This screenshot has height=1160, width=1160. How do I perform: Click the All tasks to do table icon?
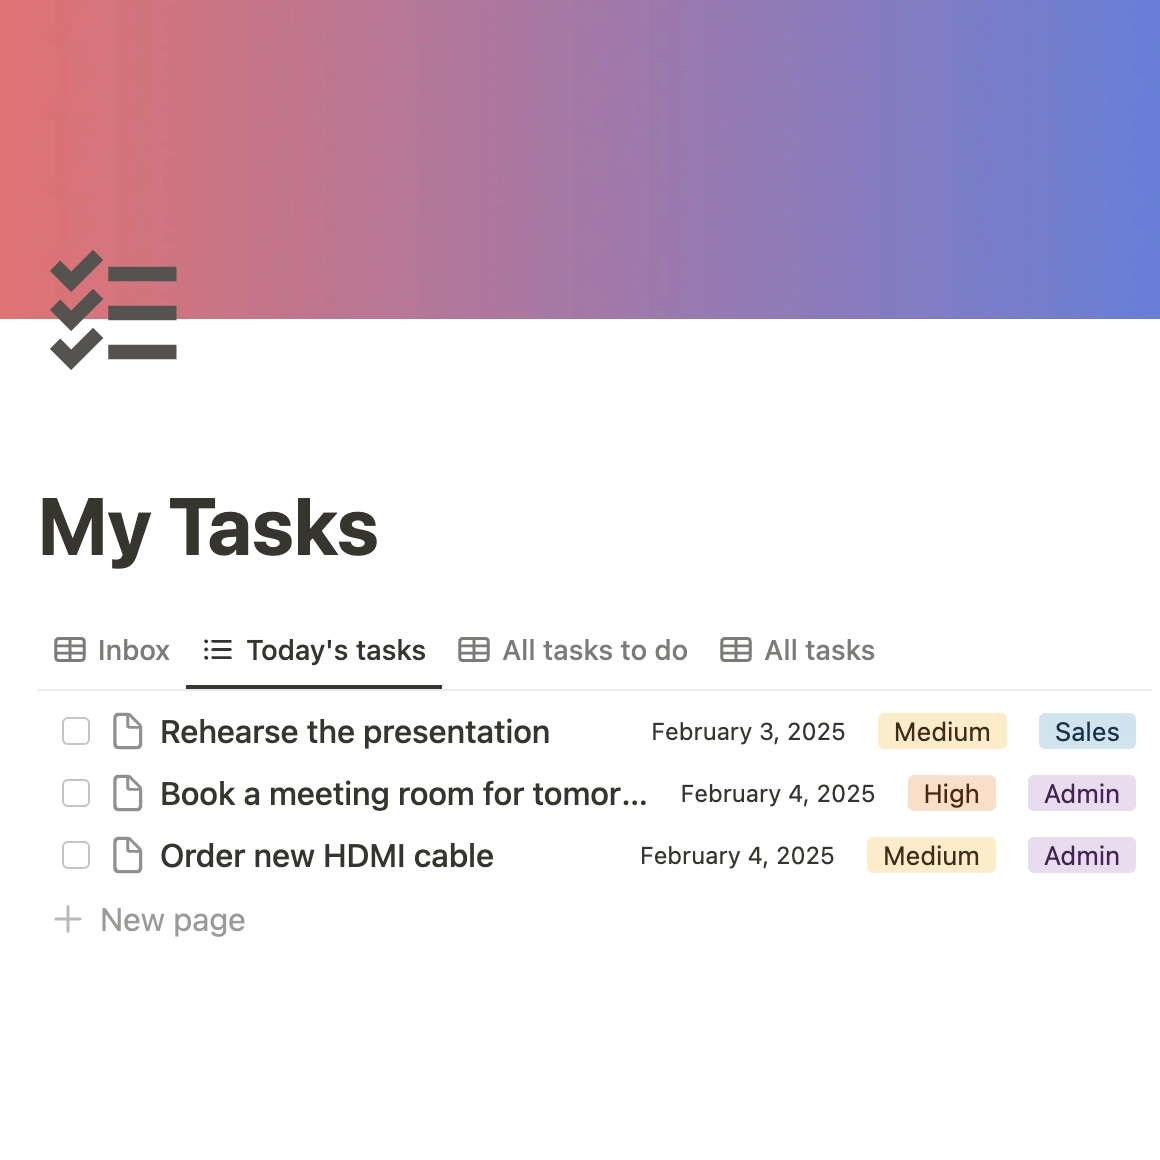474,650
